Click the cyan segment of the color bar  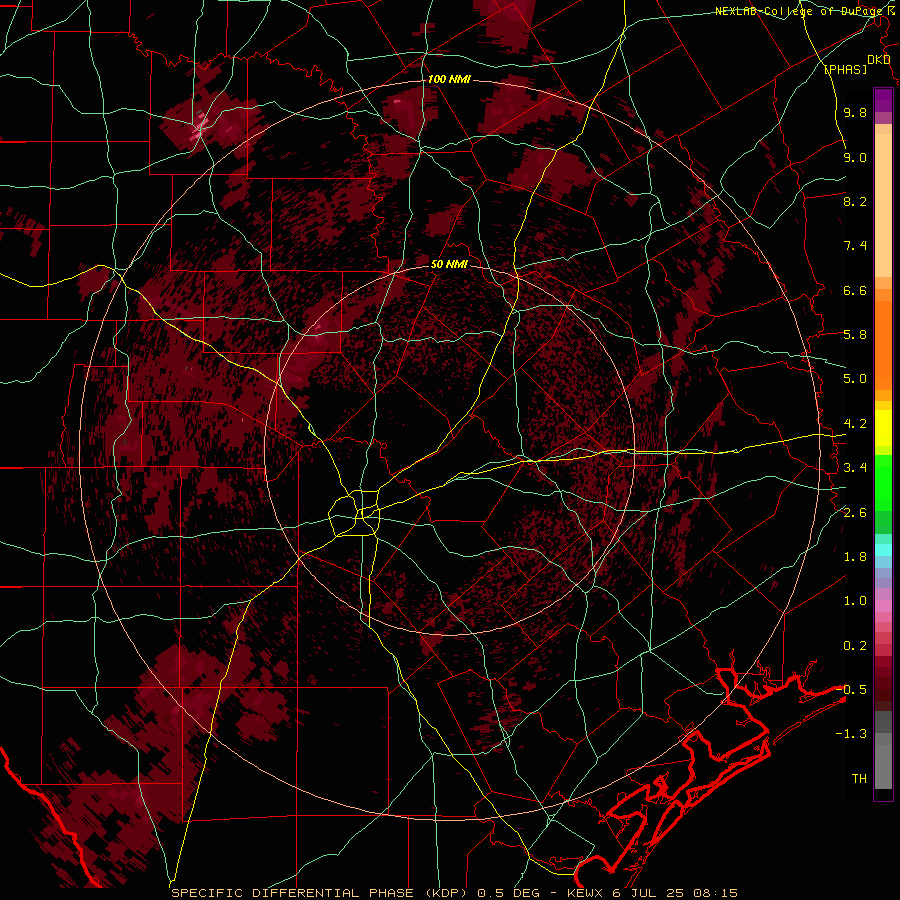883,550
